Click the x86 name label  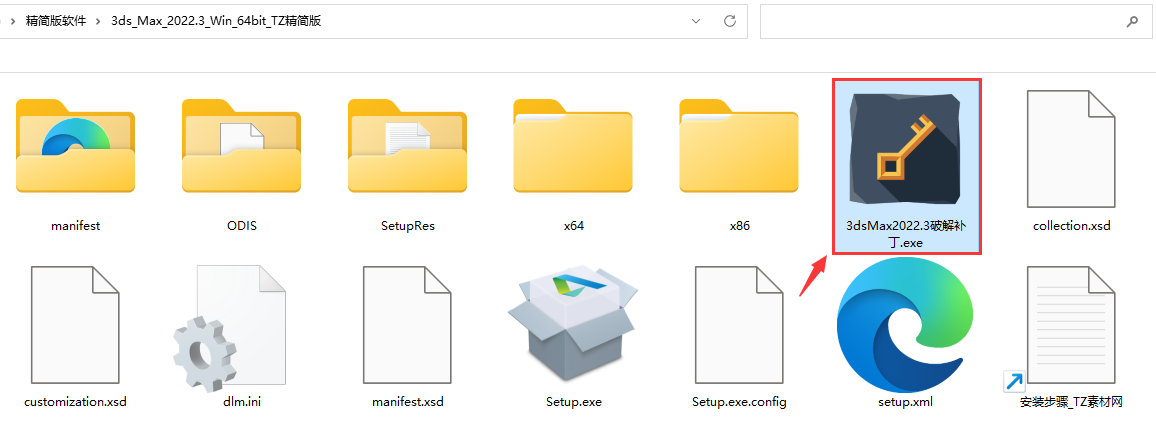(x=739, y=226)
